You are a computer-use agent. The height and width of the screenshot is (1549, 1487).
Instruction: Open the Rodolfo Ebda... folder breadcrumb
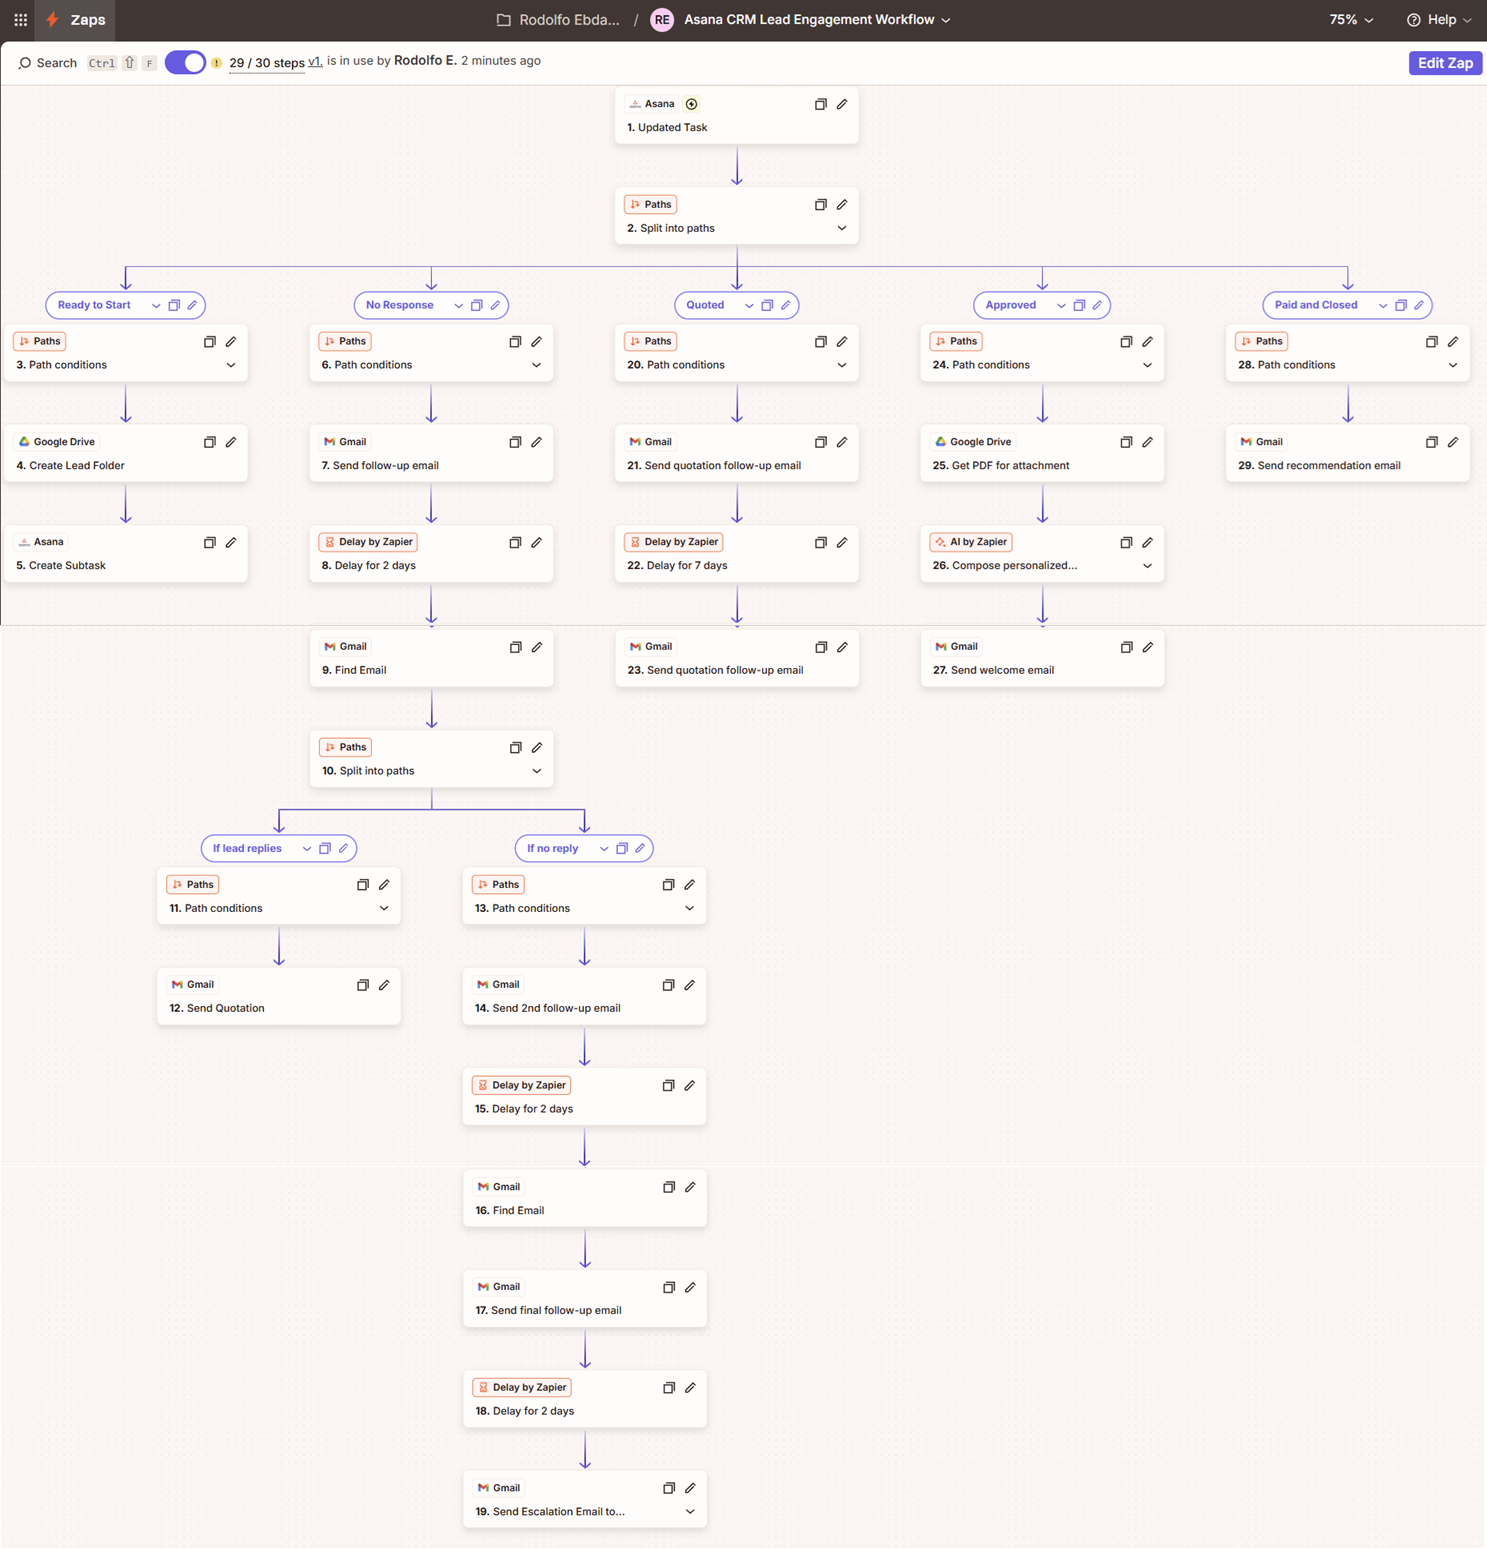point(558,20)
